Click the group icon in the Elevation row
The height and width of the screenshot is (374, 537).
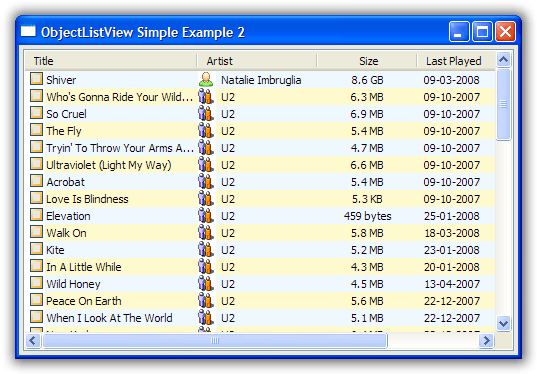coord(206,216)
